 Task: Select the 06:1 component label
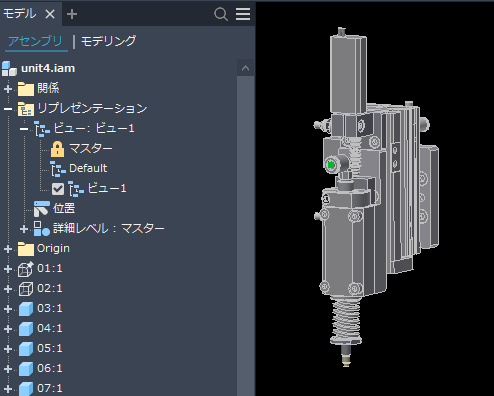[50, 368]
